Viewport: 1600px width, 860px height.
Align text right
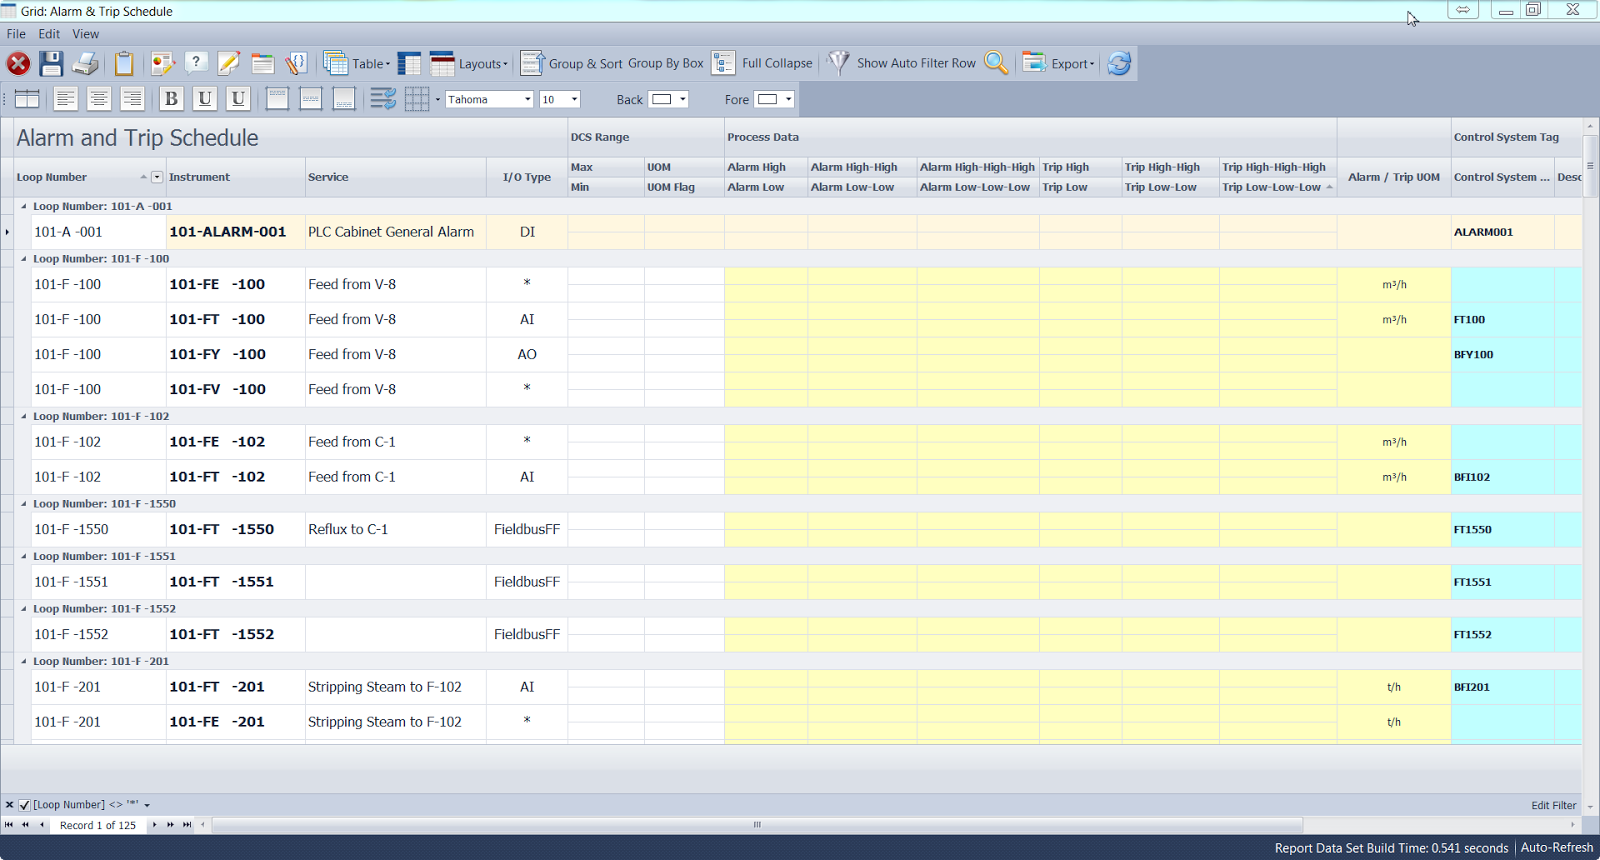pyautogui.click(x=131, y=99)
